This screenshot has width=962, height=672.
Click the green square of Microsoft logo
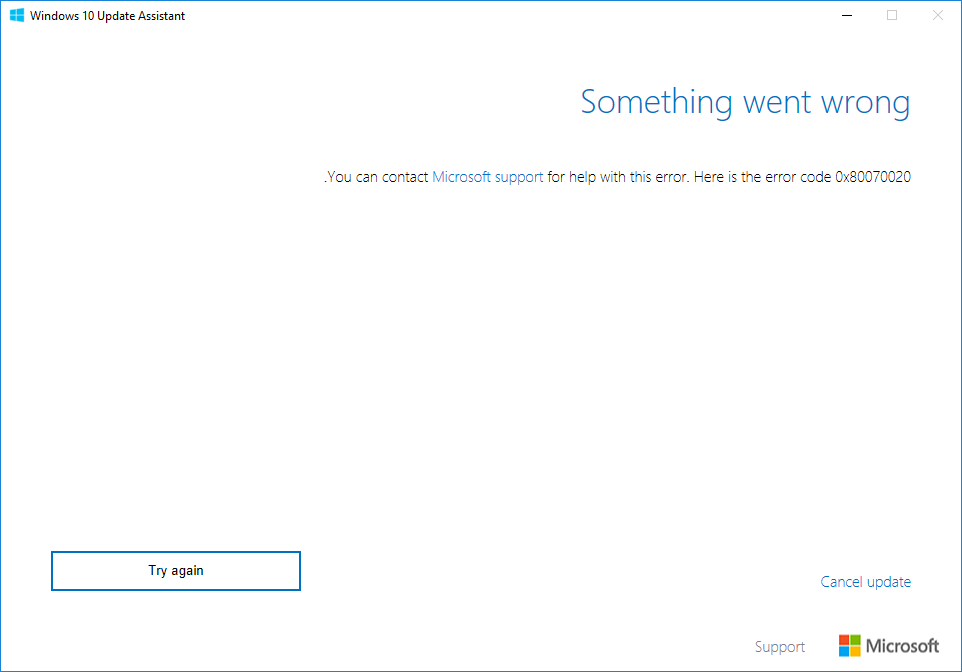pos(856,640)
